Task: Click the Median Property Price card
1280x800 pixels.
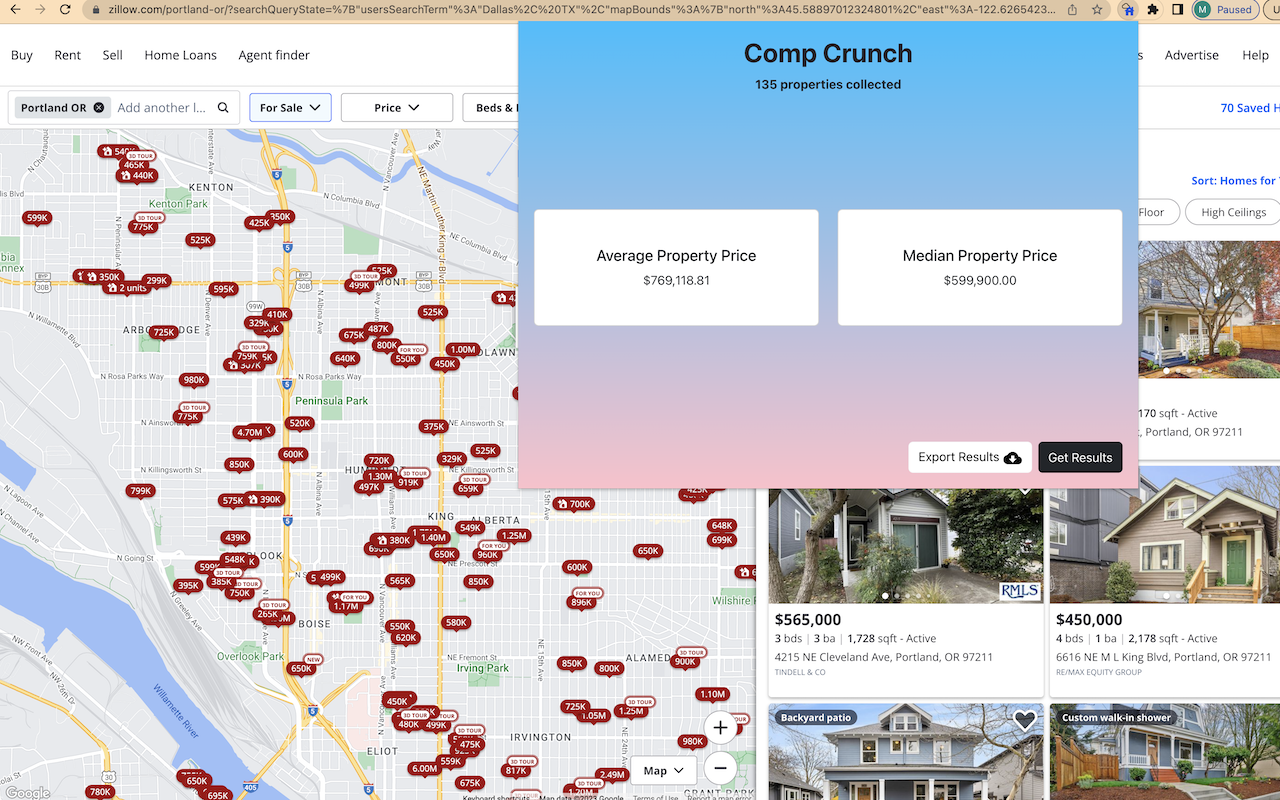Action: pyautogui.click(x=980, y=267)
